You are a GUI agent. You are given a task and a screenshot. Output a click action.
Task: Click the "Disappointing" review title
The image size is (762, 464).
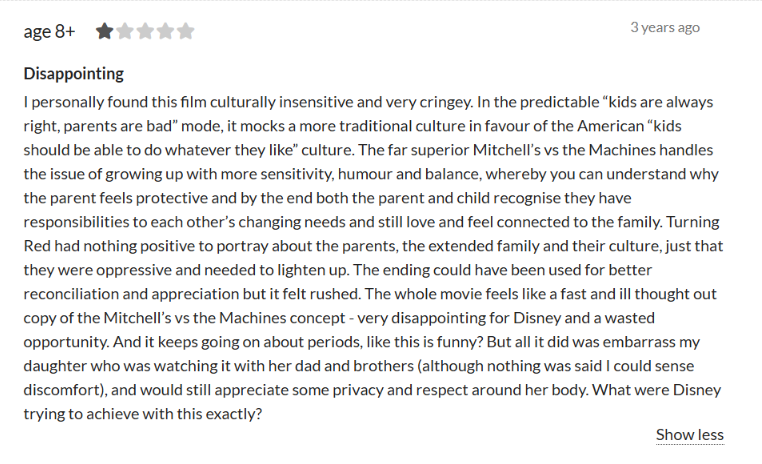click(x=74, y=74)
